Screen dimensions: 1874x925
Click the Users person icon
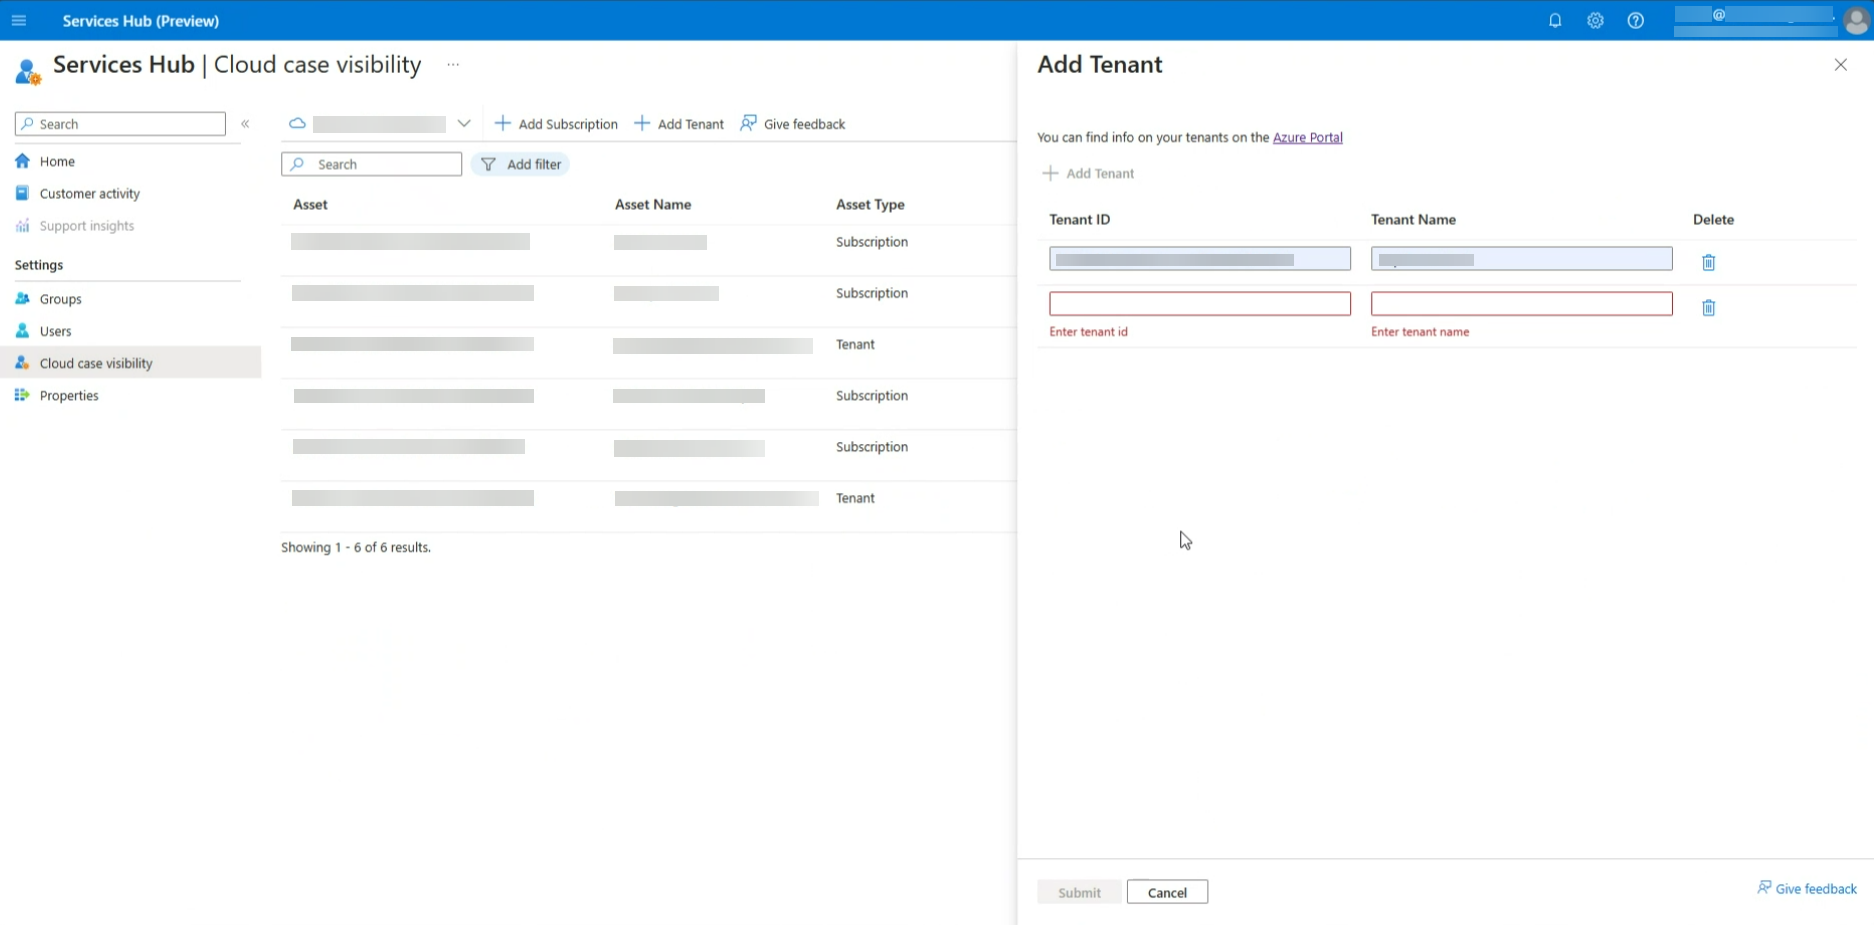pyautogui.click(x=22, y=331)
